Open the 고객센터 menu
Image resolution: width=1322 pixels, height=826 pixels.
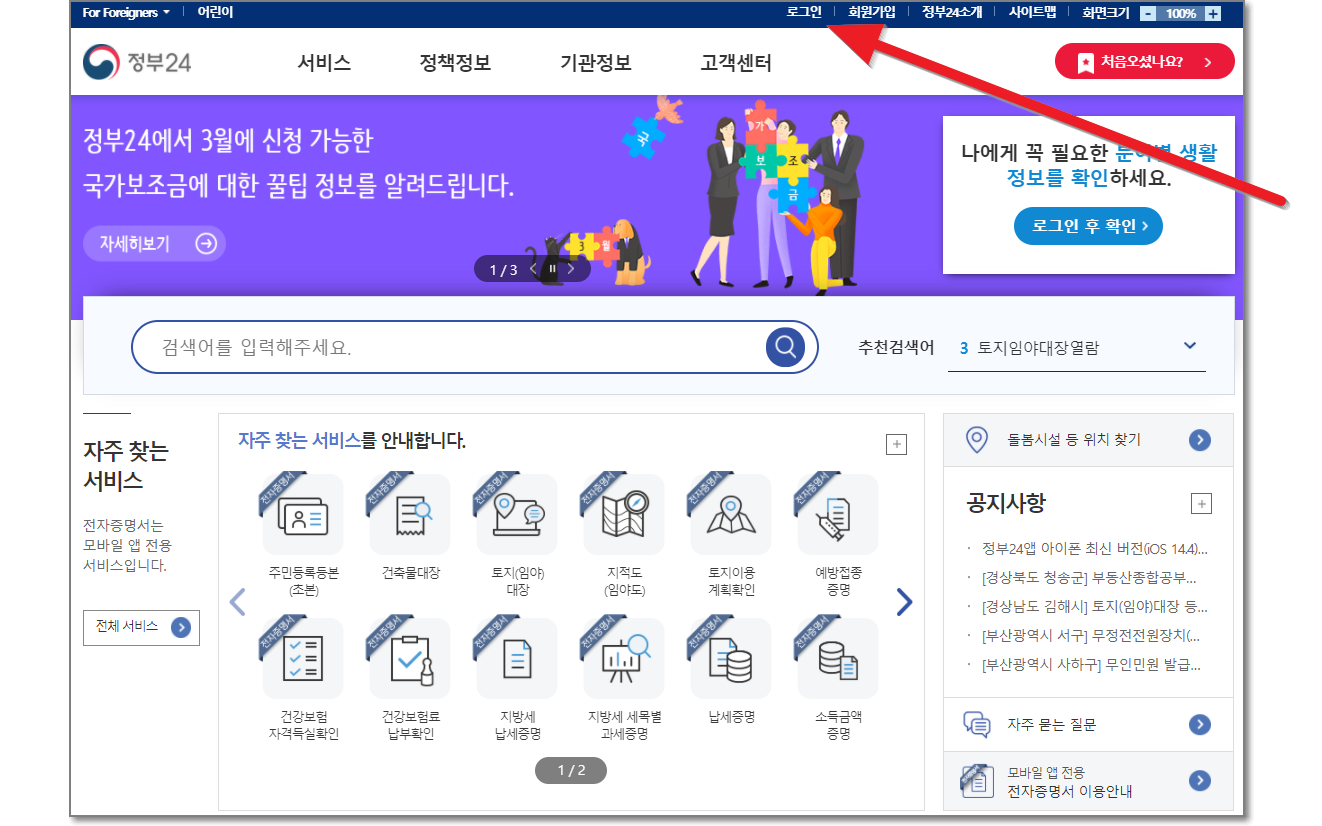(736, 63)
